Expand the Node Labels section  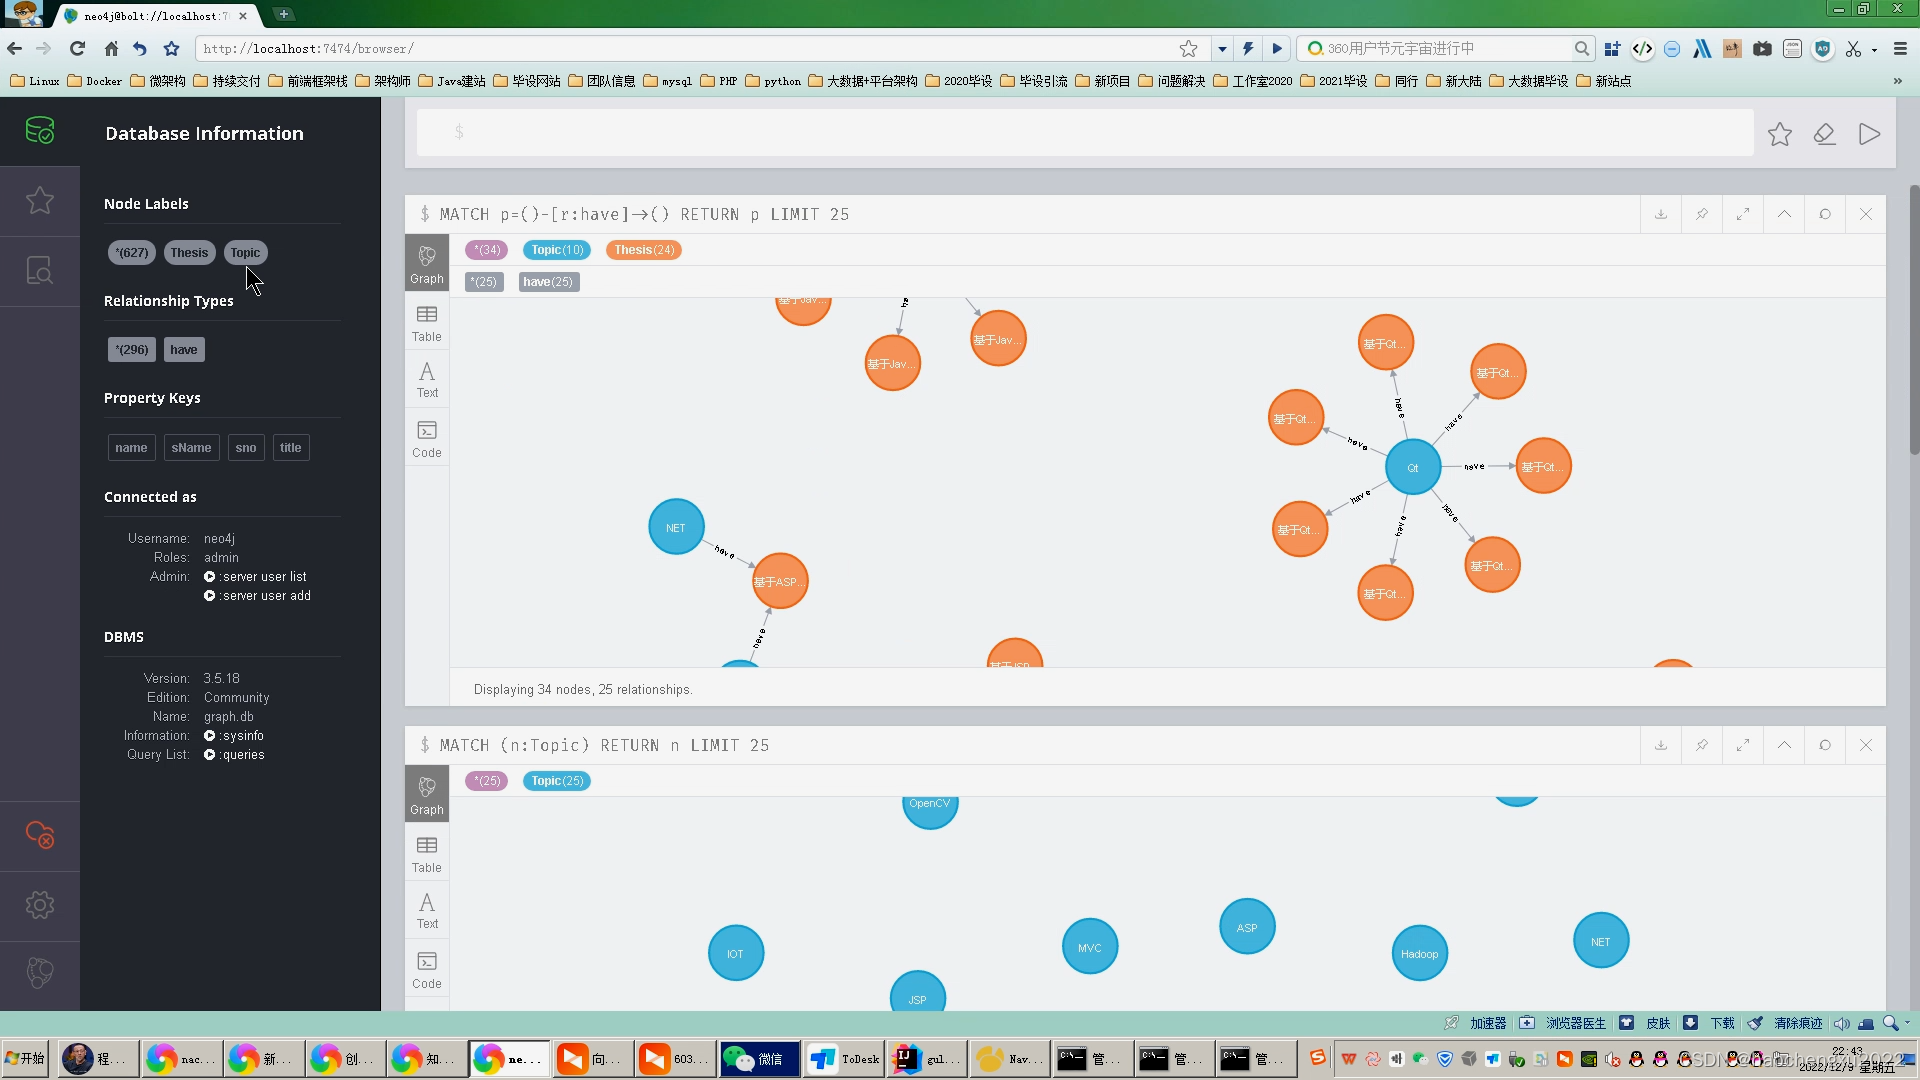(x=146, y=203)
